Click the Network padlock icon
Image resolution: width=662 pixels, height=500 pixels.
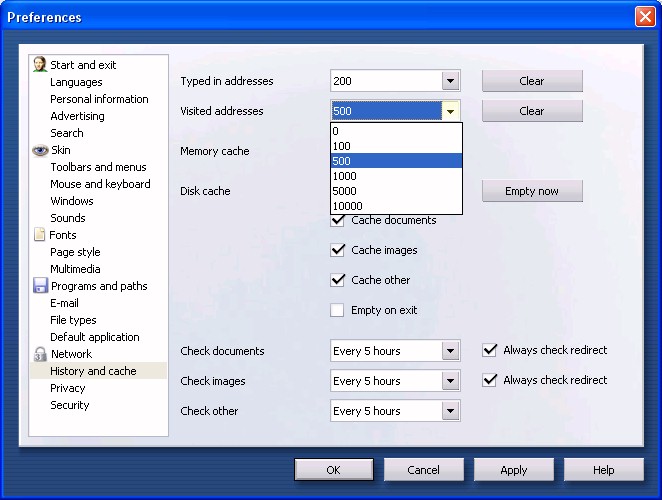point(40,354)
